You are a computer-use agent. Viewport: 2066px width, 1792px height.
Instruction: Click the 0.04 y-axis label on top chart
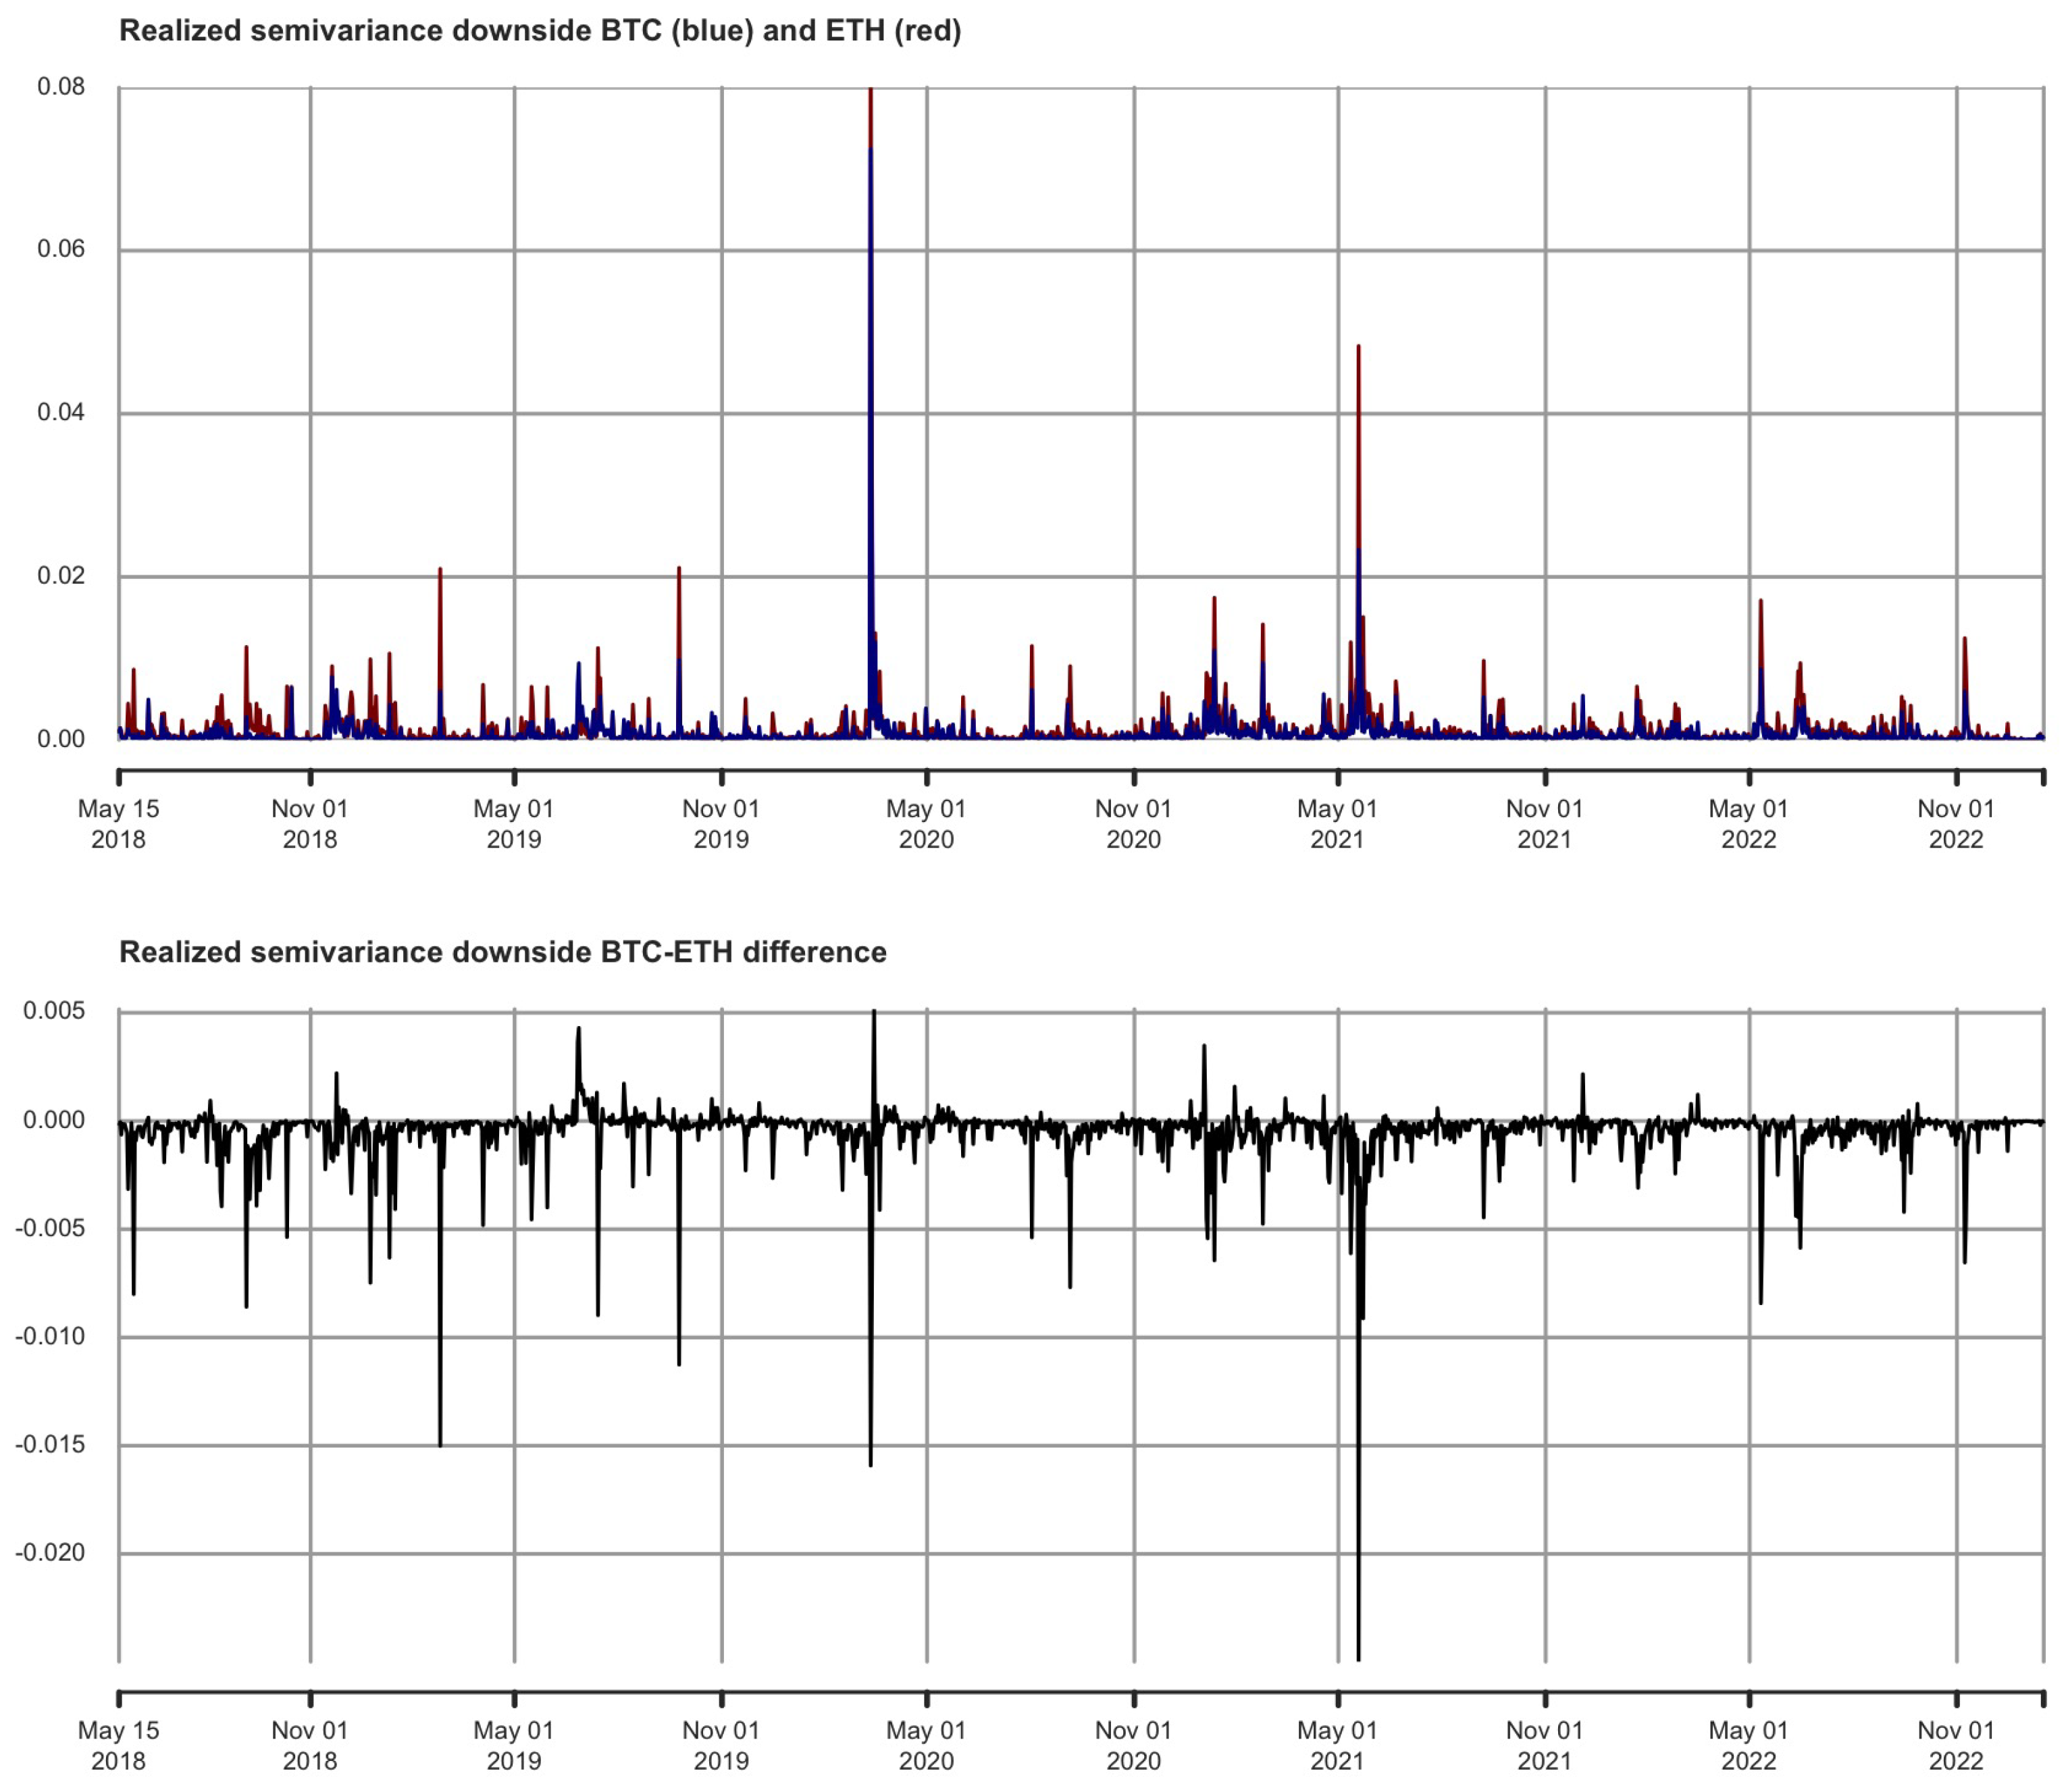tap(61, 412)
